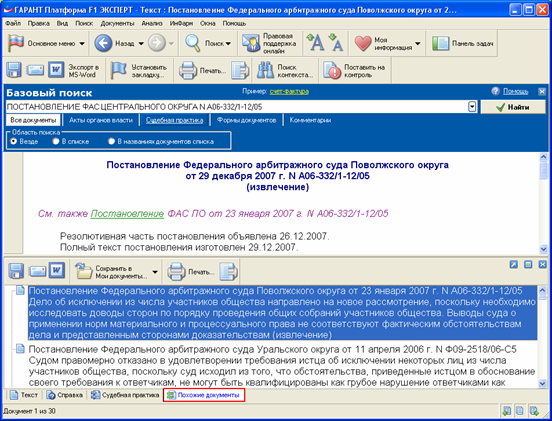The image size is (552, 421).
Task: Open Правовая поддержка онлайн
Action: tap(269, 43)
